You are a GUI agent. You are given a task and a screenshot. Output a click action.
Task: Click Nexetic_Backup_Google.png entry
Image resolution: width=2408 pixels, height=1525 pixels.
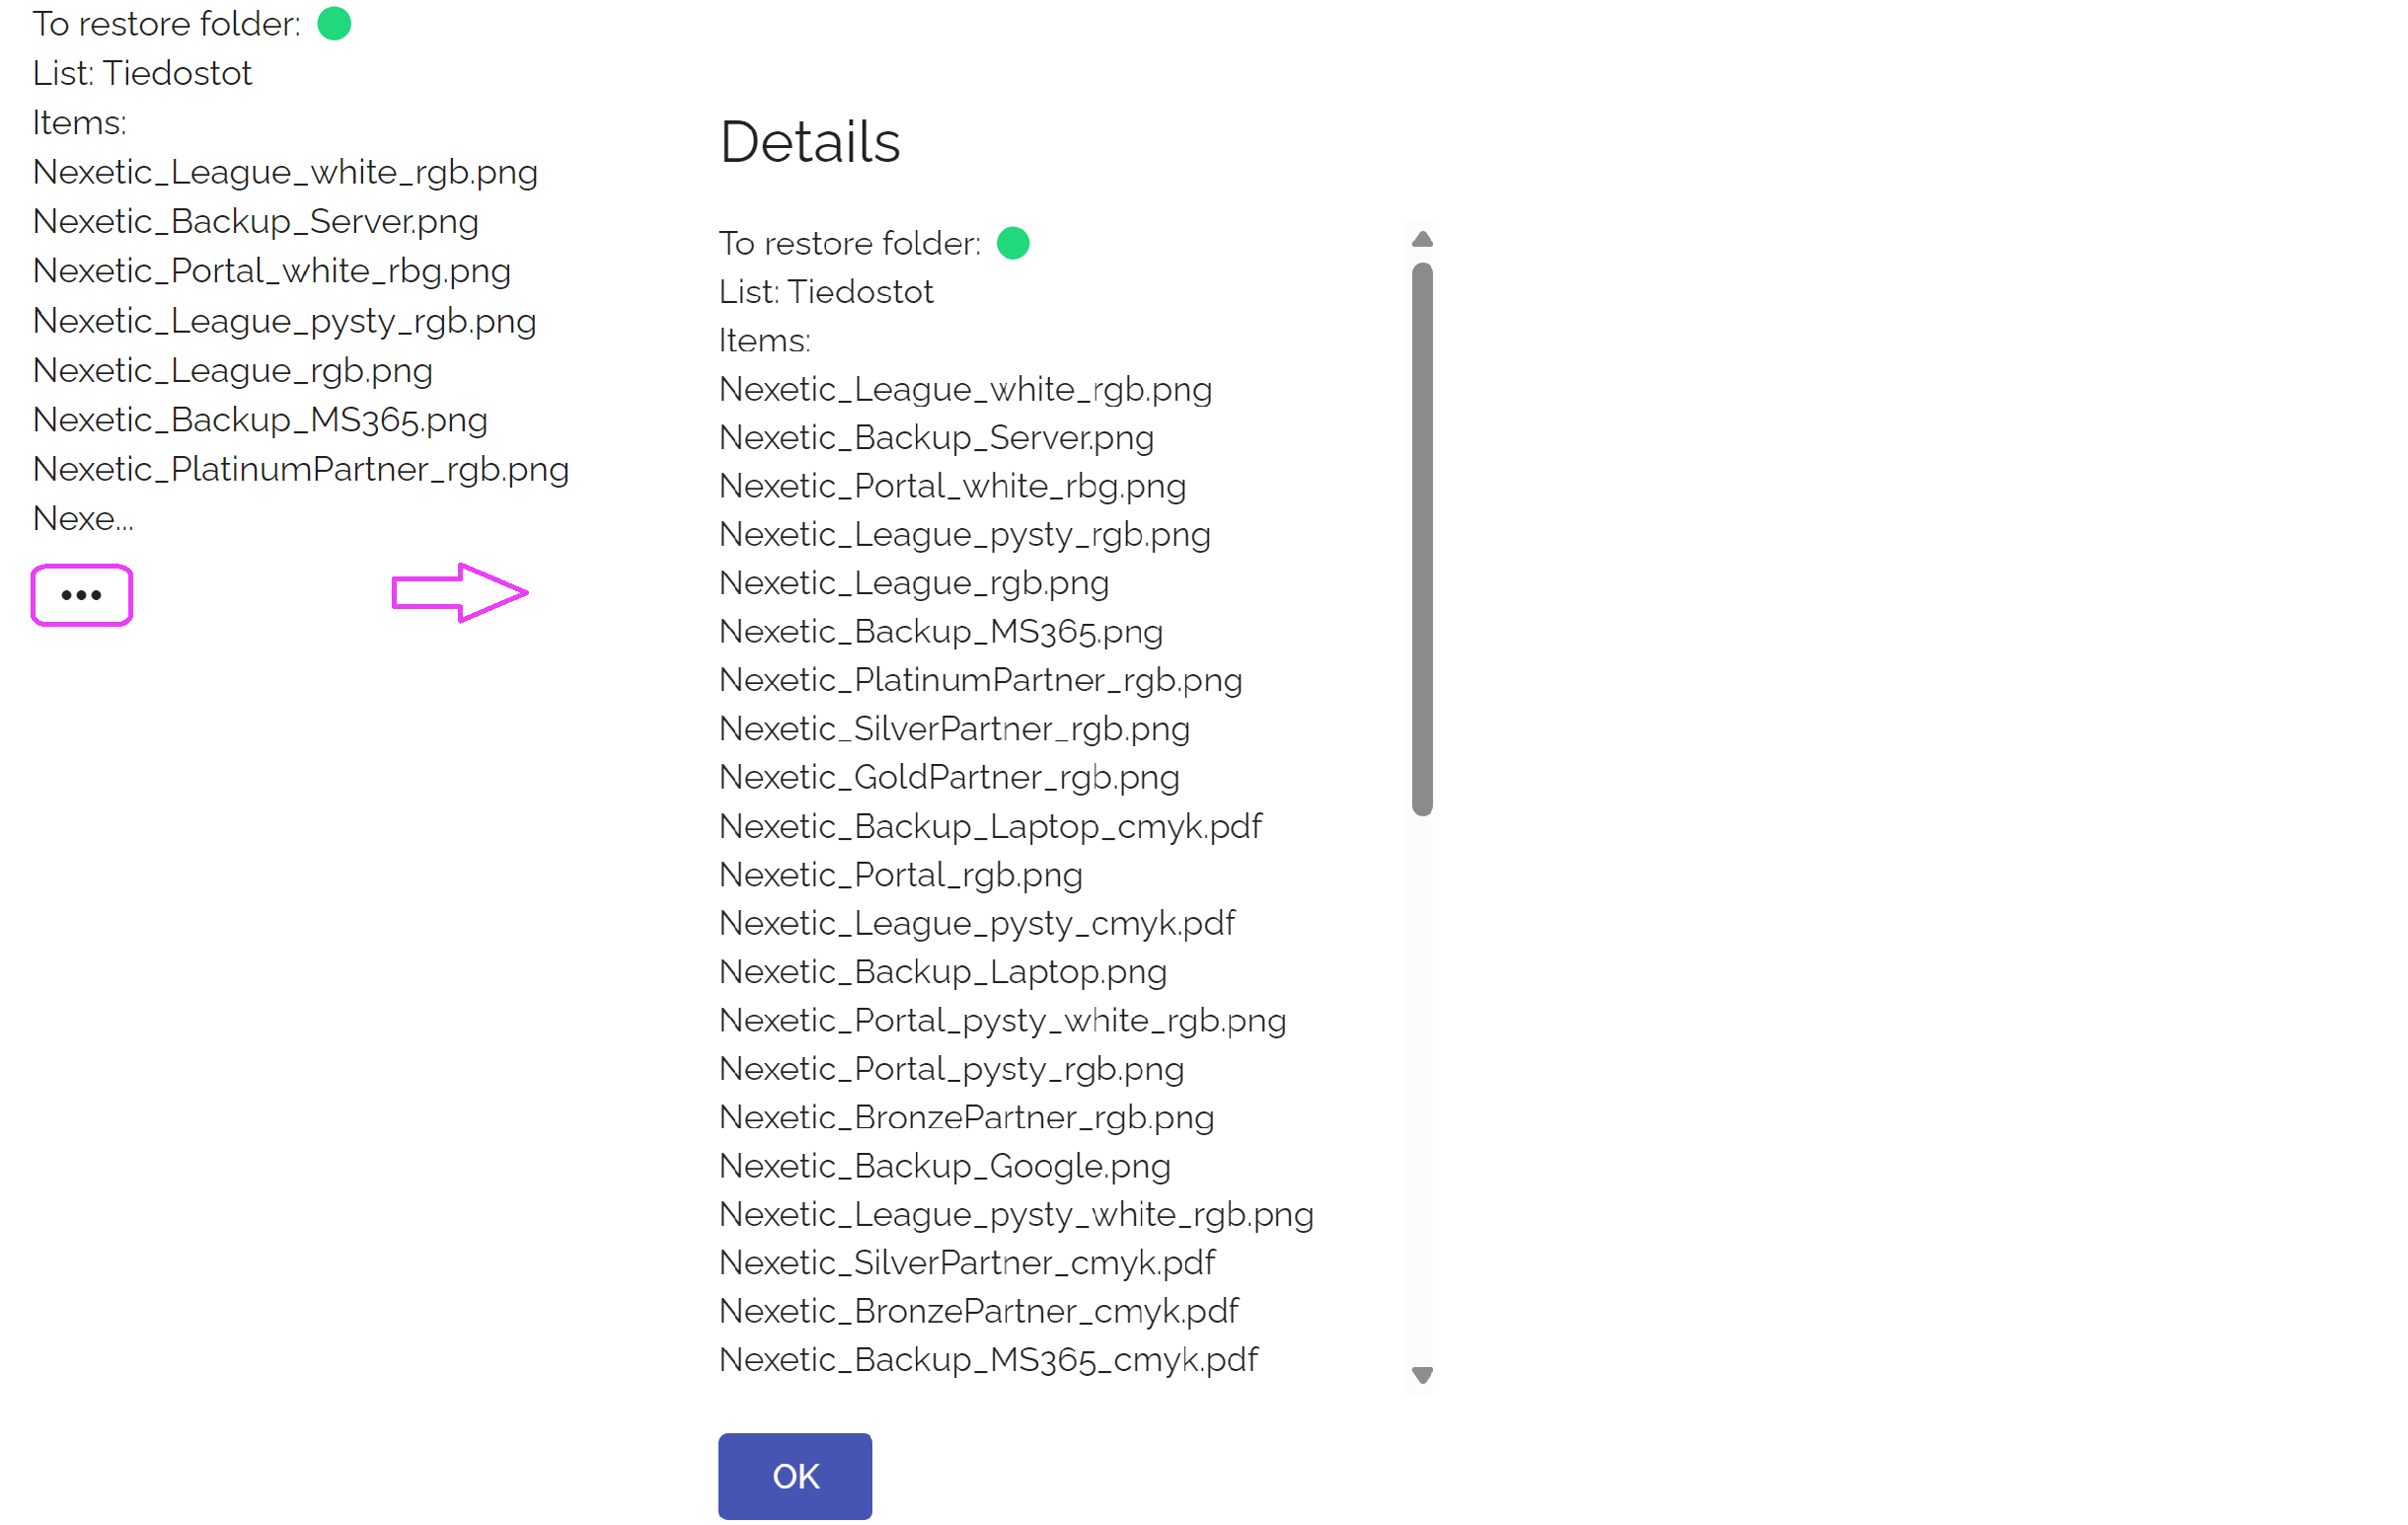[945, 1166]
